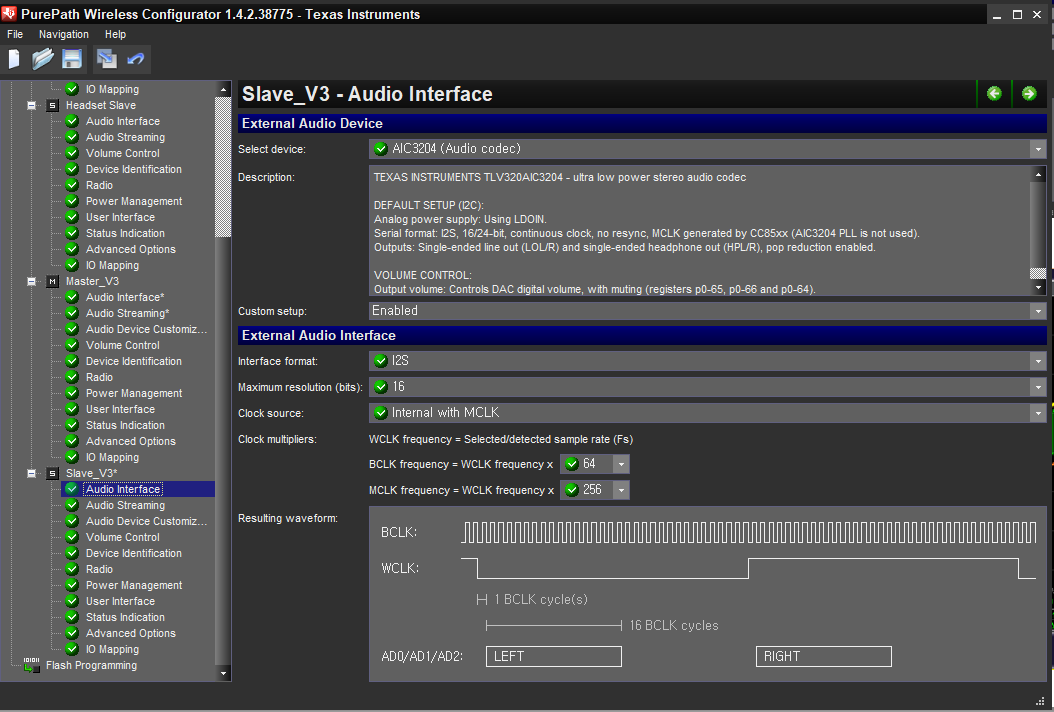Select Audio Device Customization under Slave_V3

click(x=147, y=521)
